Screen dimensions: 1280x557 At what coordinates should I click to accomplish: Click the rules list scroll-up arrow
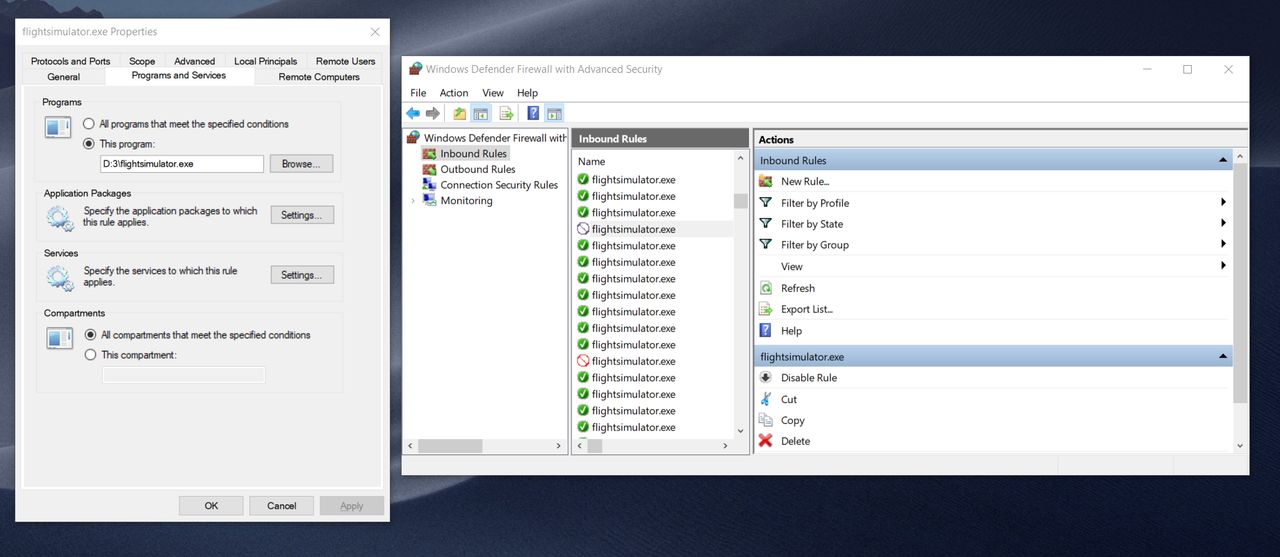pos(741,159)
